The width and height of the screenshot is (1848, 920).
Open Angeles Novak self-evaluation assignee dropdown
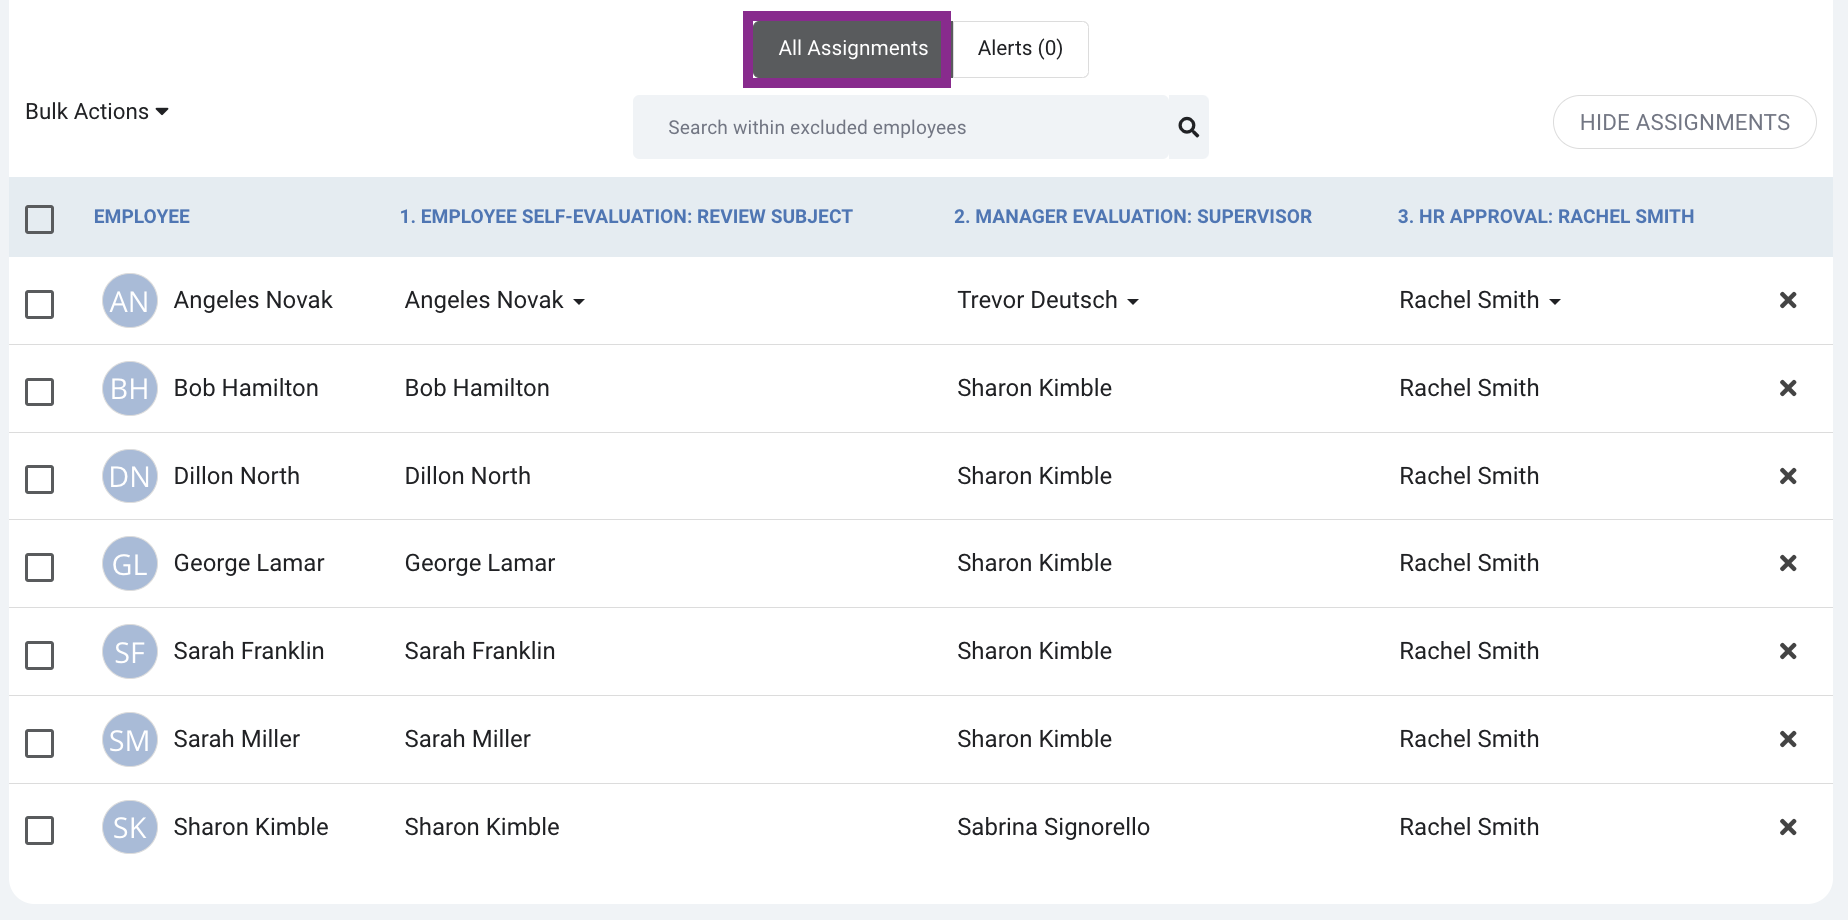tap(495, 300)
